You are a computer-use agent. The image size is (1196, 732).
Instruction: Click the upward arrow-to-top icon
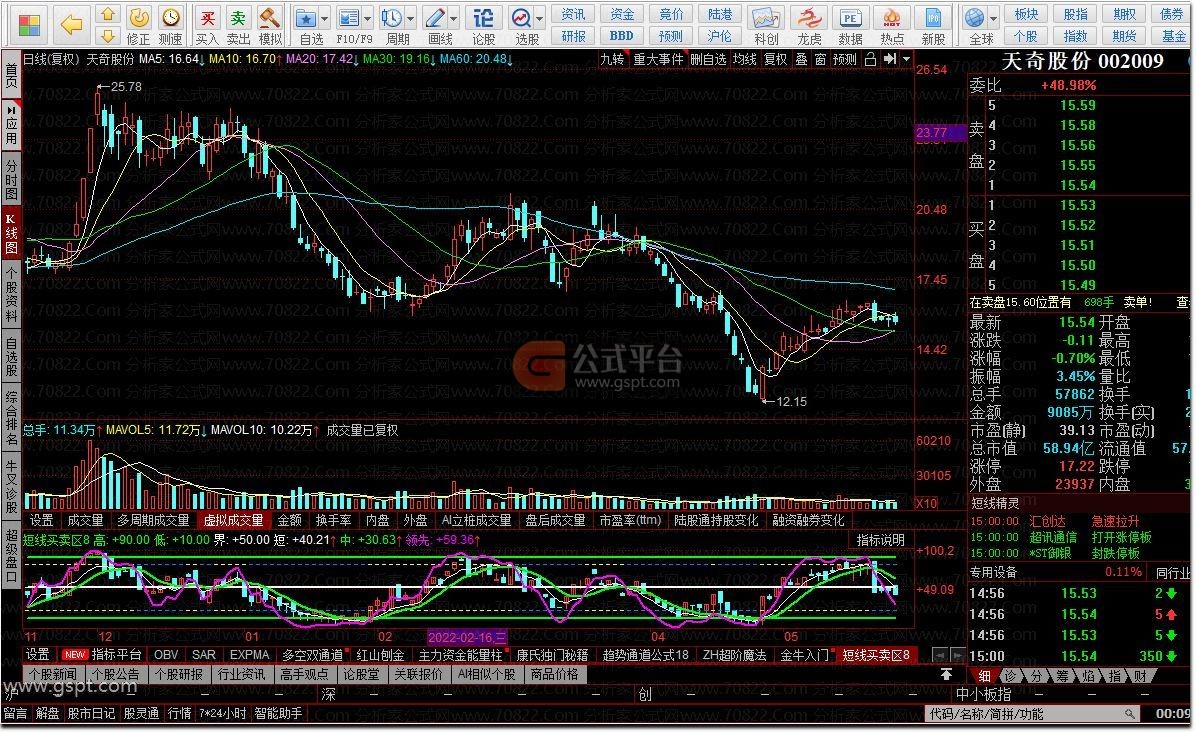click(947, 674)
